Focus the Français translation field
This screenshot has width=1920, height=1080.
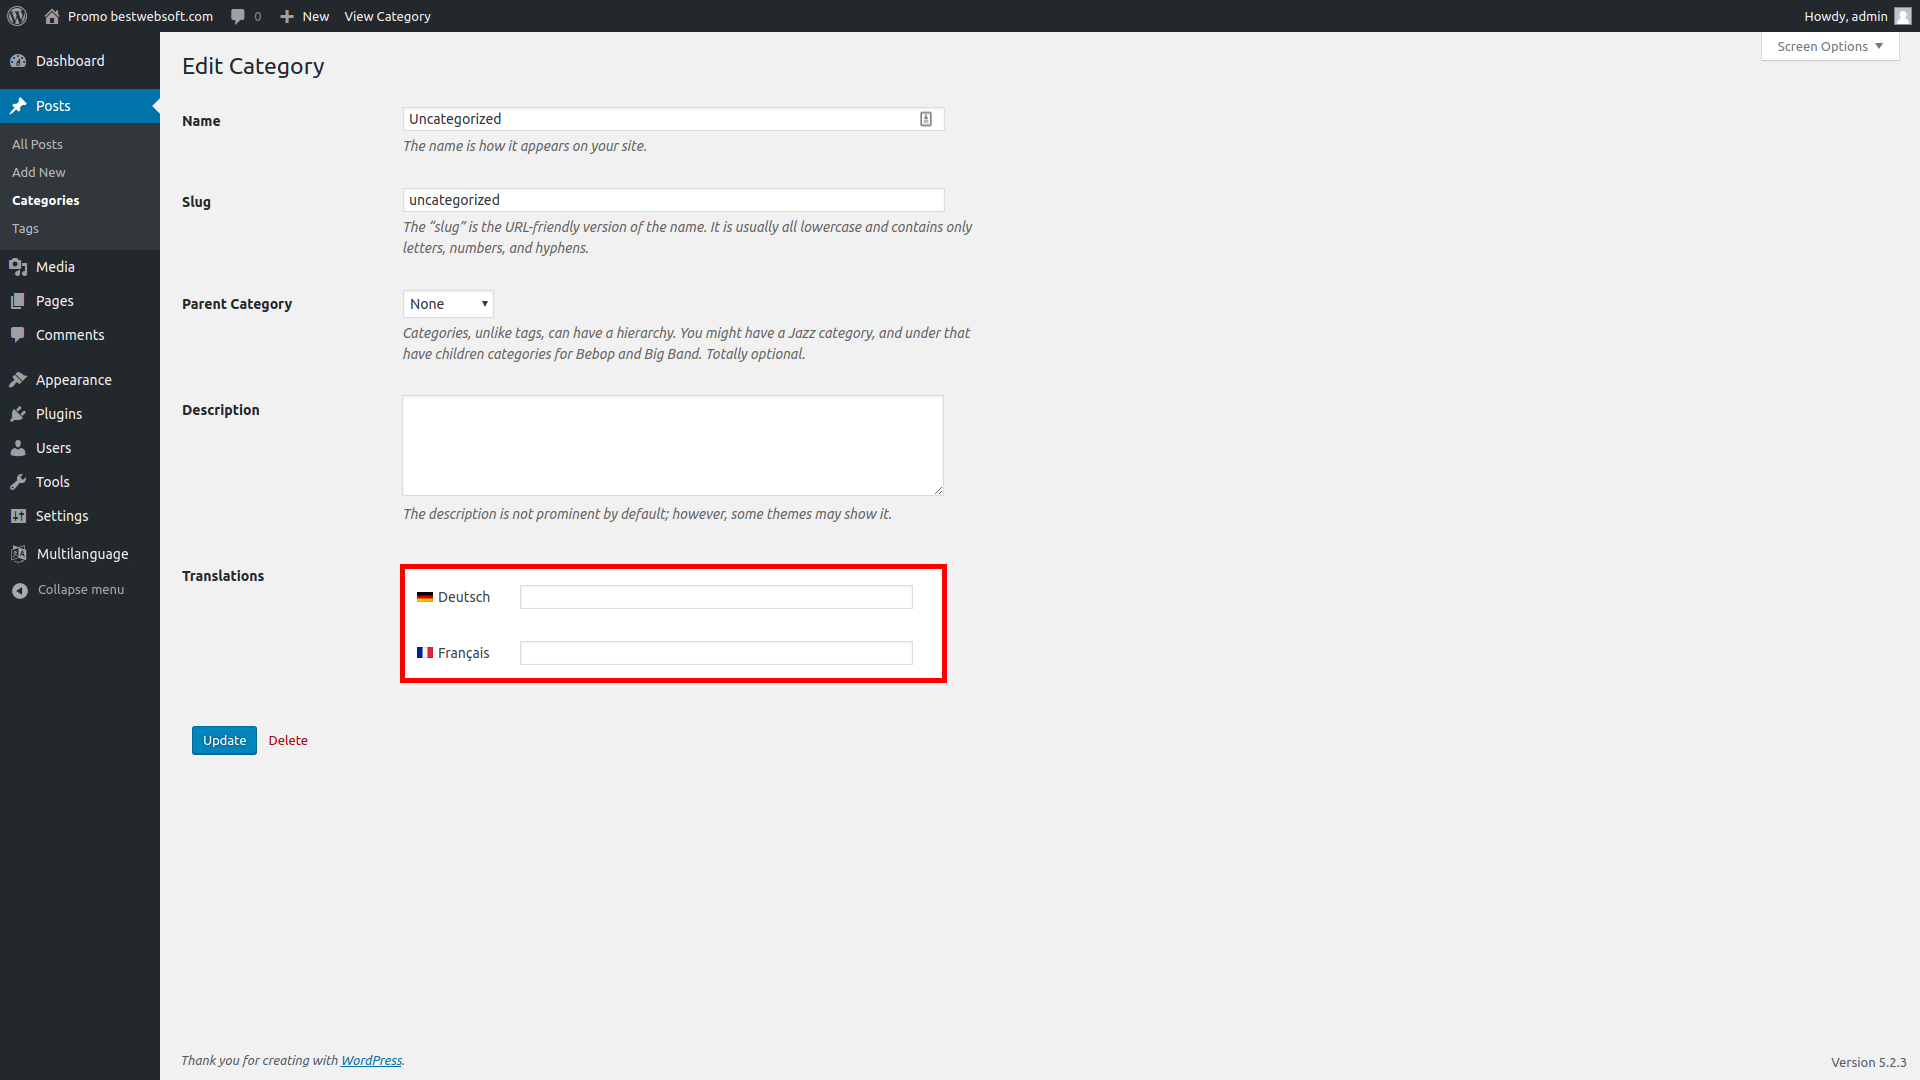[716, 653]
